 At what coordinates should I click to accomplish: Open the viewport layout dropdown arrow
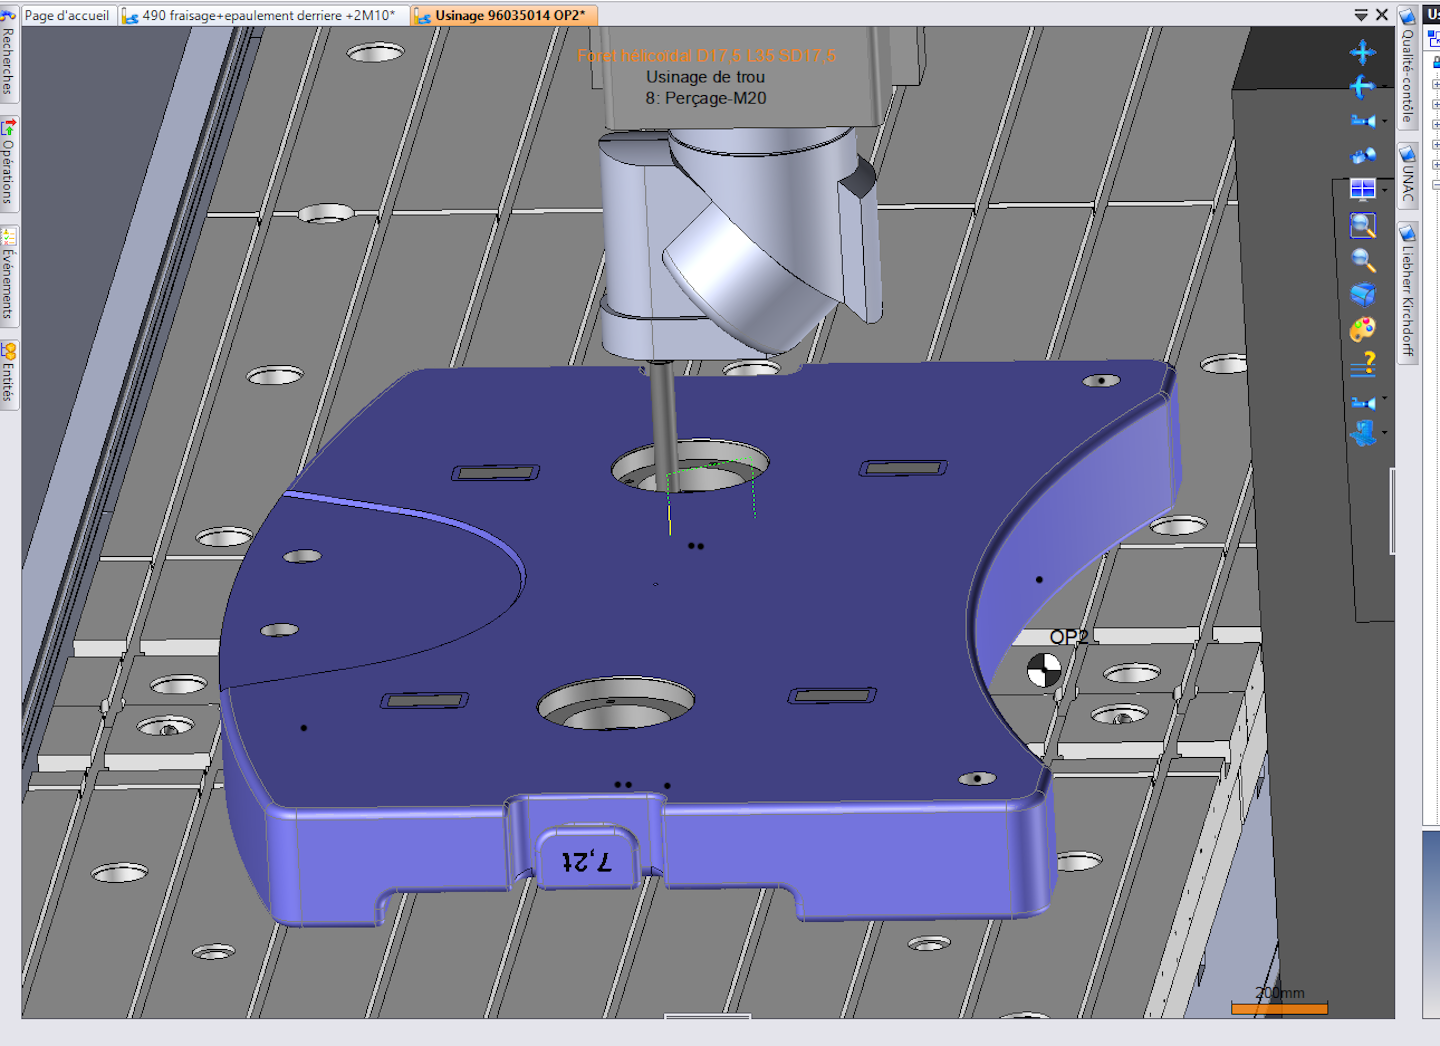coord(1385,191)
